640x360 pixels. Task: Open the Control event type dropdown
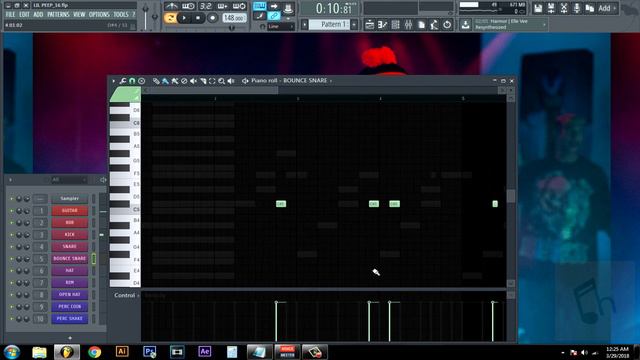(x=127, y=295)
